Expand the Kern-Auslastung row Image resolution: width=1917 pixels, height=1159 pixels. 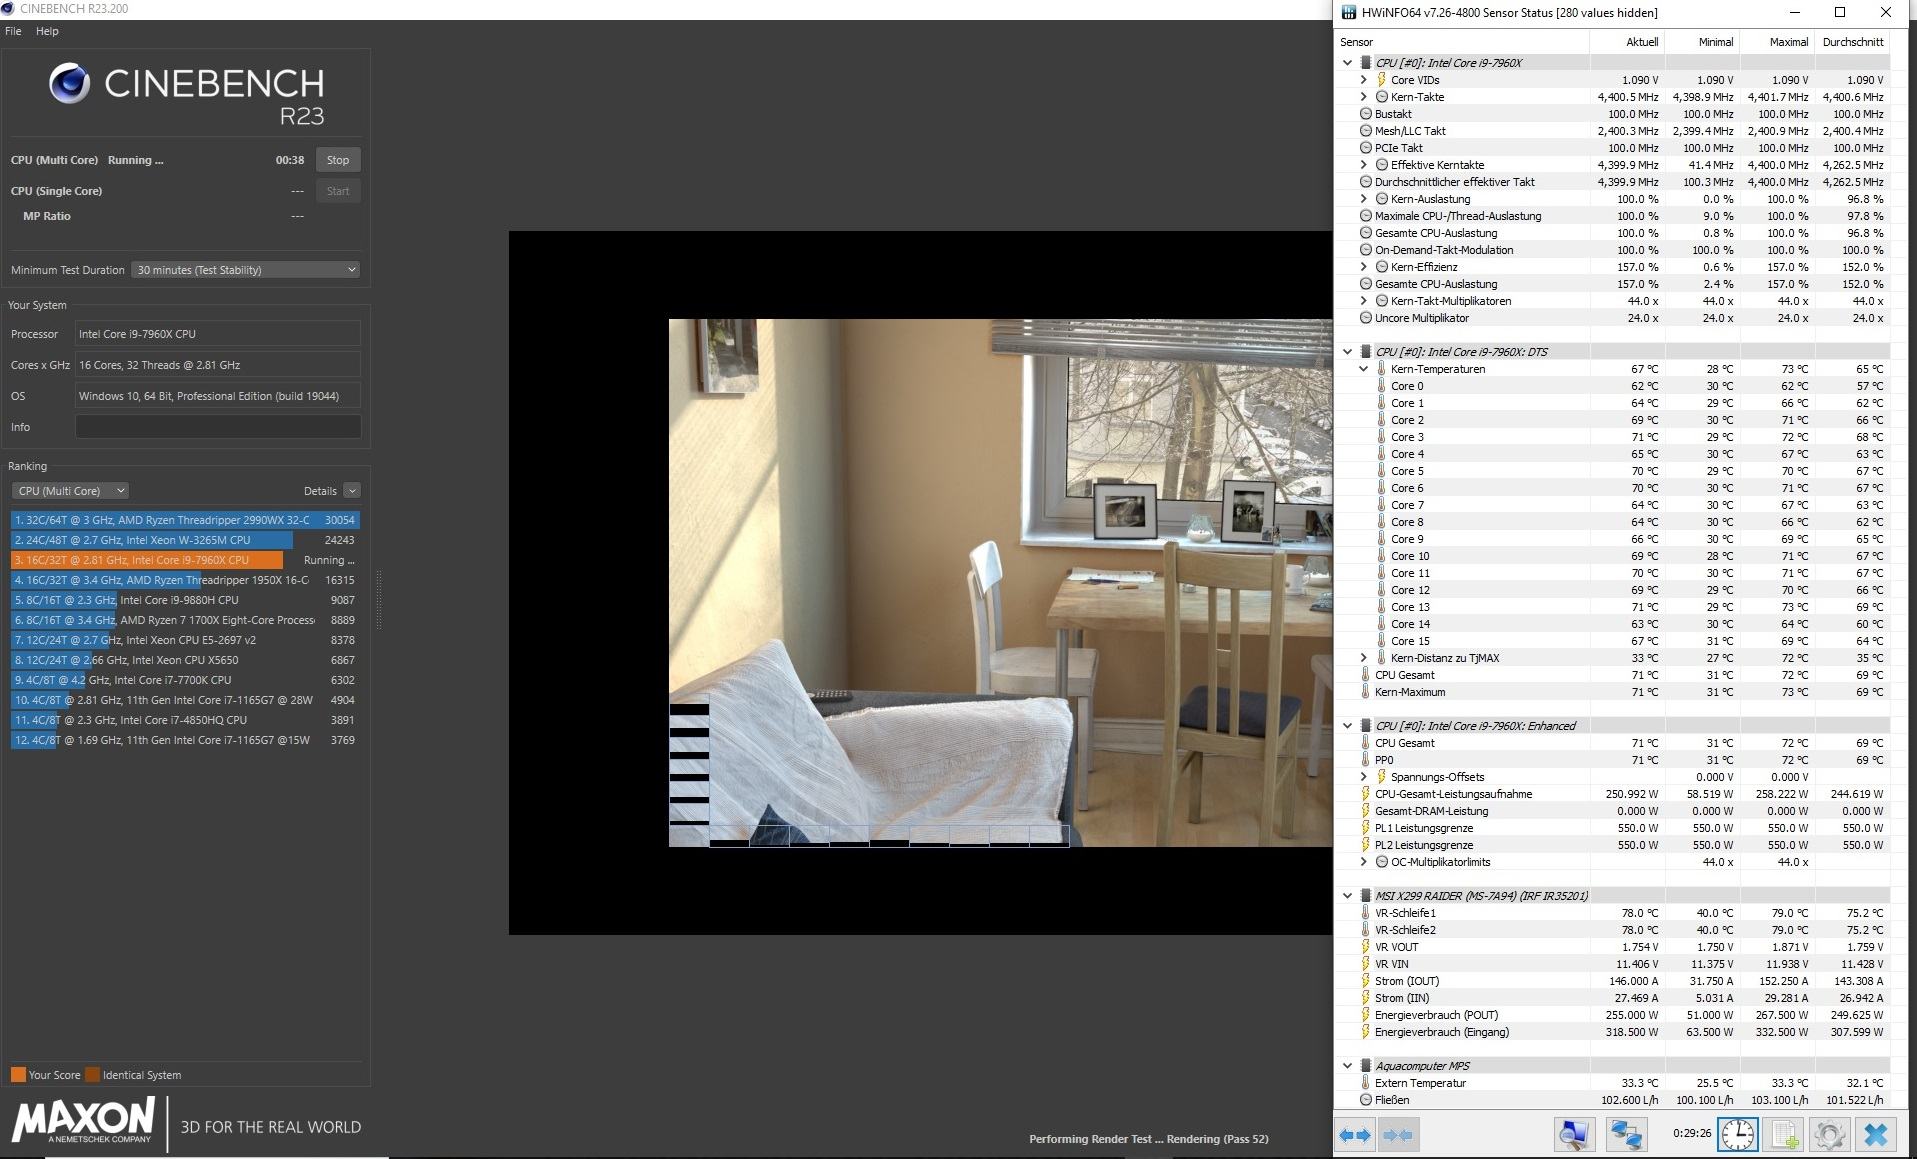click(1363, 199)
